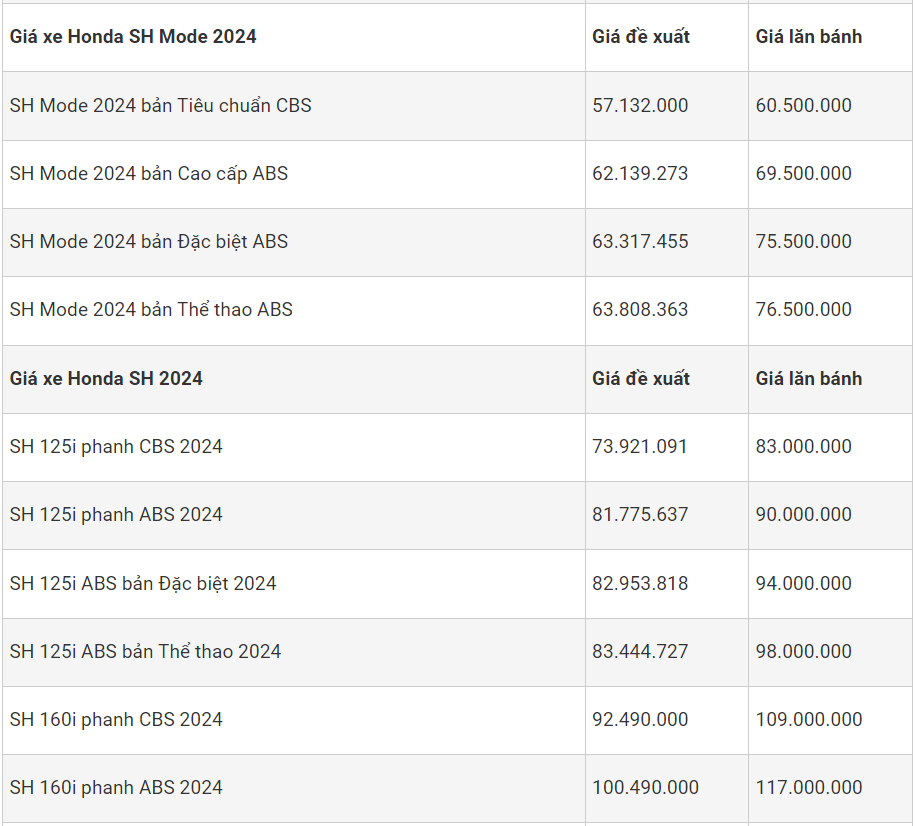
Task: Click the suggested price 63.317.455
Action: click(640, 241)
